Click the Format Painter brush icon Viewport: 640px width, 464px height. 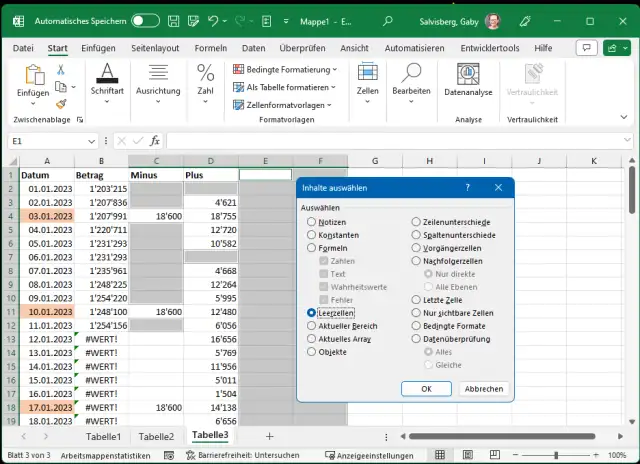point(60,102)
